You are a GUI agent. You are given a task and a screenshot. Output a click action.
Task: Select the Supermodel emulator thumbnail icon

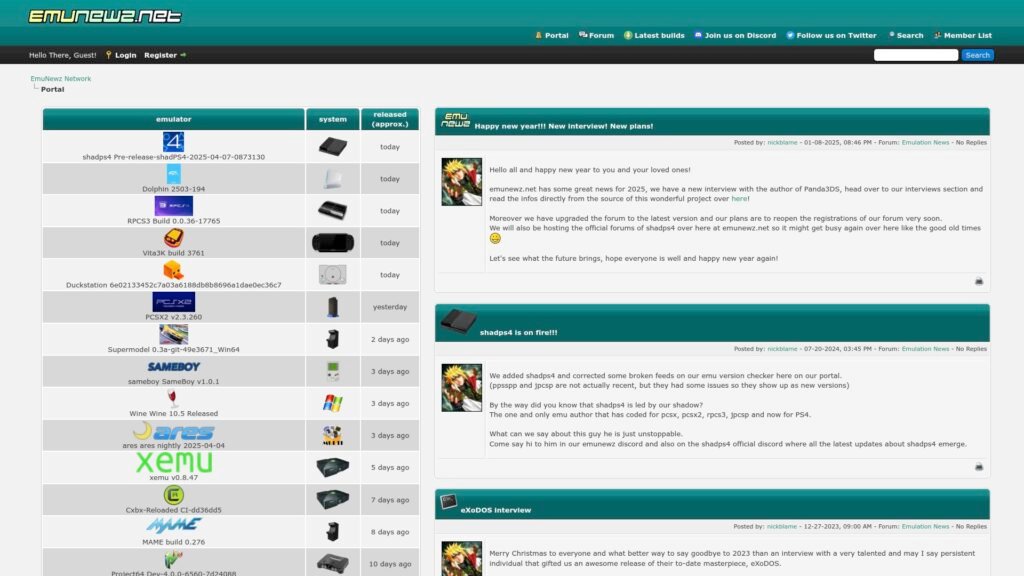tap(173, 334)
